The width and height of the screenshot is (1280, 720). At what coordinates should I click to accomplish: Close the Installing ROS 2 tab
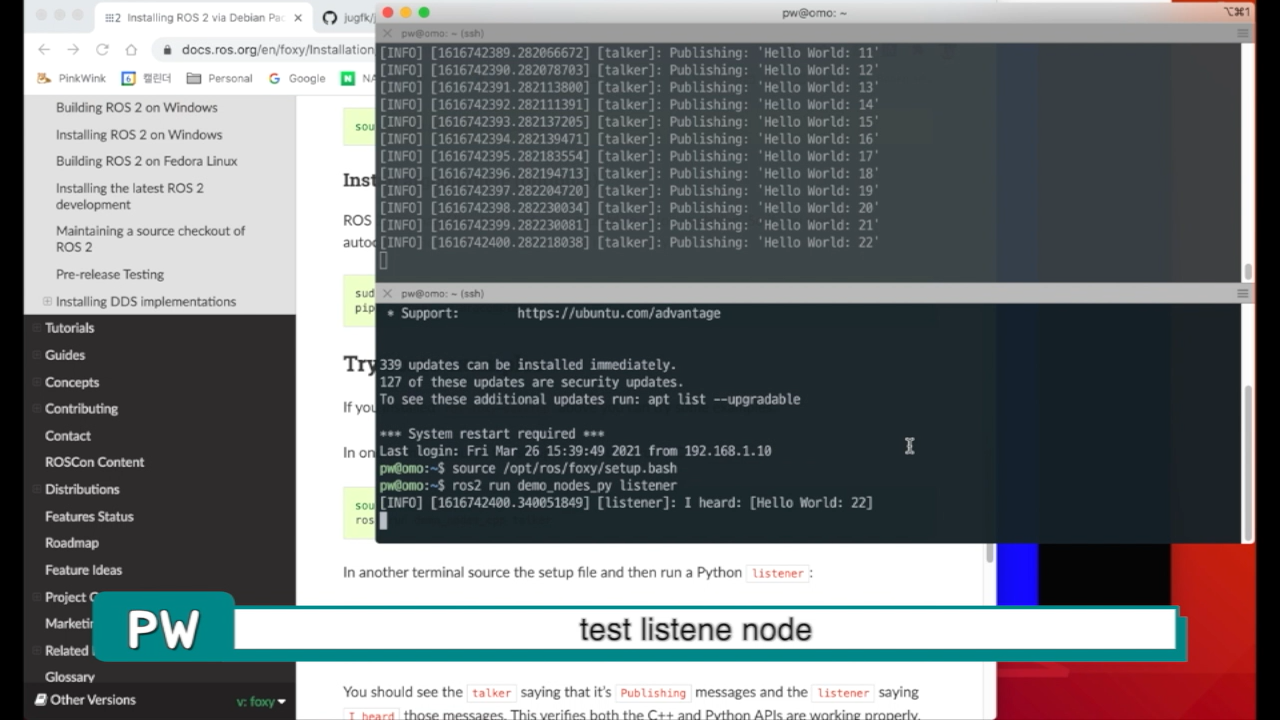tap(297, 18)
